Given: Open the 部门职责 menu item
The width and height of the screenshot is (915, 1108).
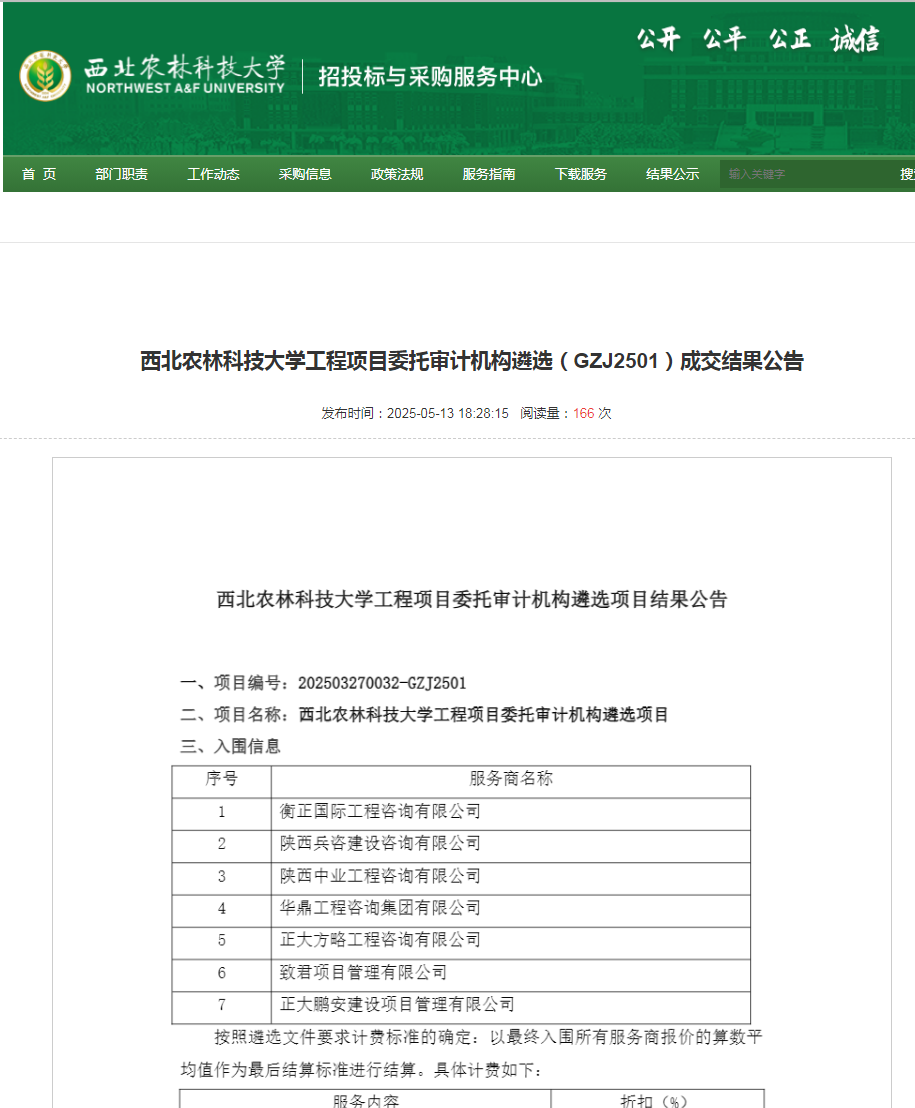Looking at the screenshot, I should pos(121,174).
